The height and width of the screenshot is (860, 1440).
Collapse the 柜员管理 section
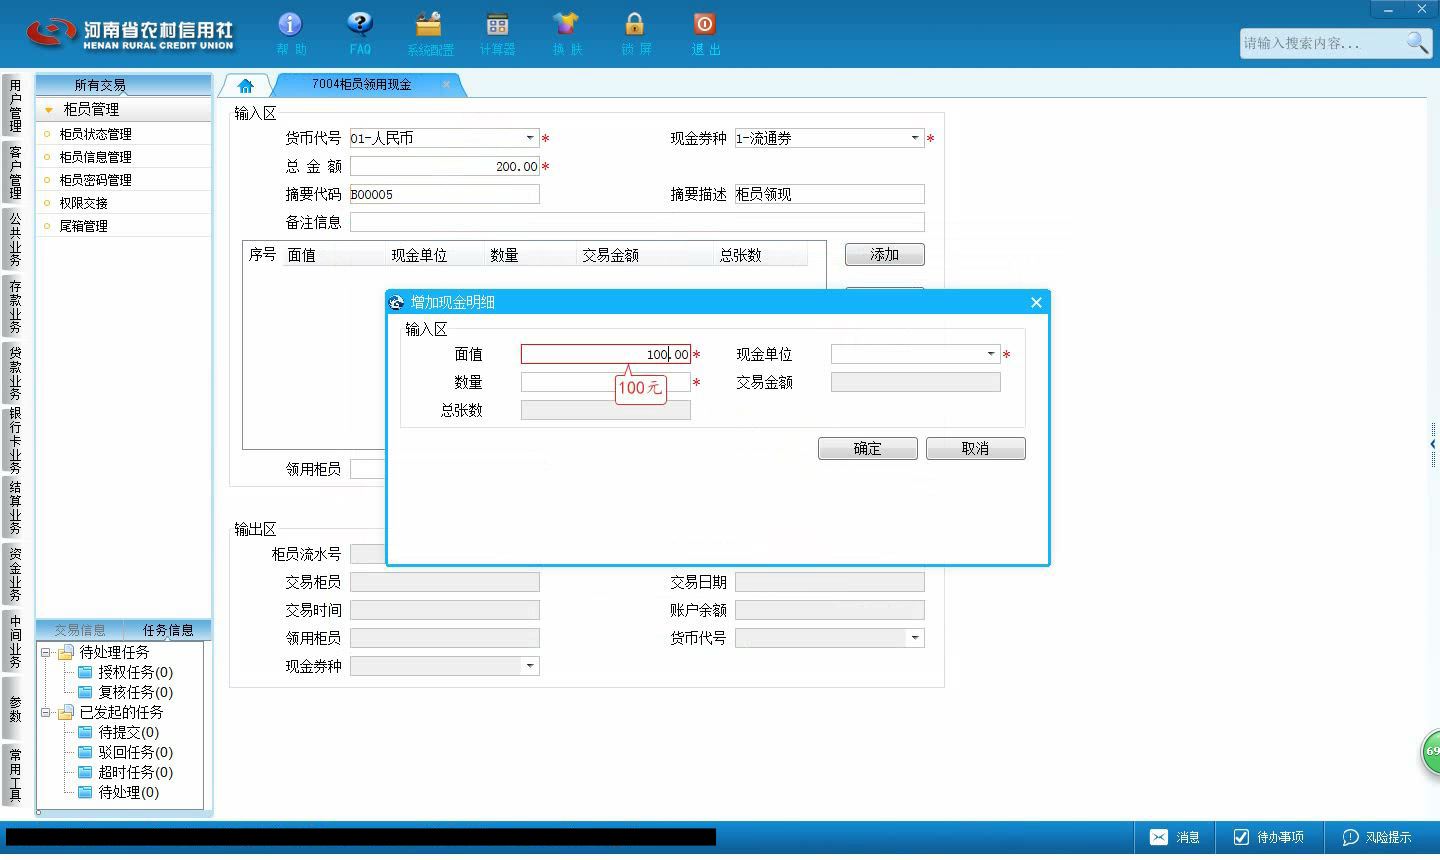point(48,110)
